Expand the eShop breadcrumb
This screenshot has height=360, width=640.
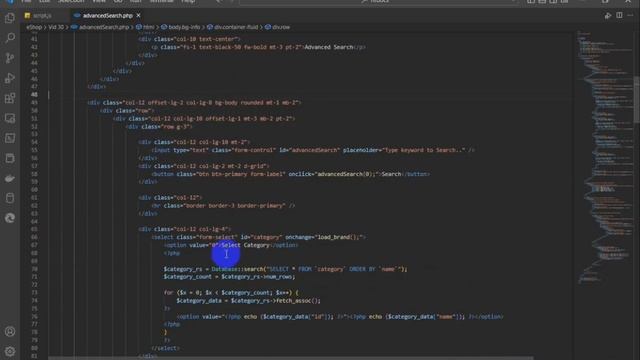34,27
